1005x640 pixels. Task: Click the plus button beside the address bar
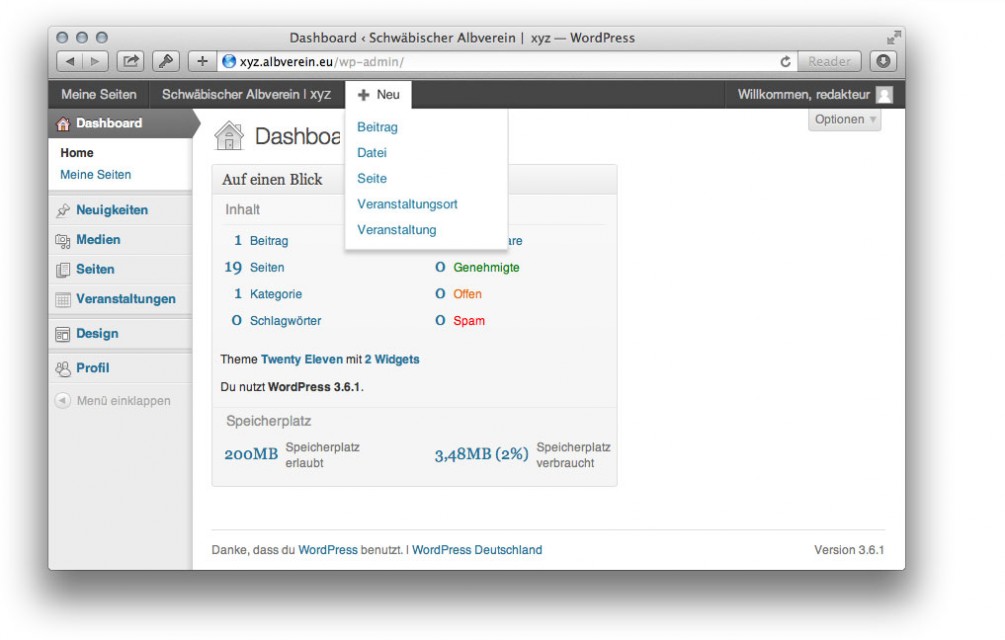coord(202,62)
